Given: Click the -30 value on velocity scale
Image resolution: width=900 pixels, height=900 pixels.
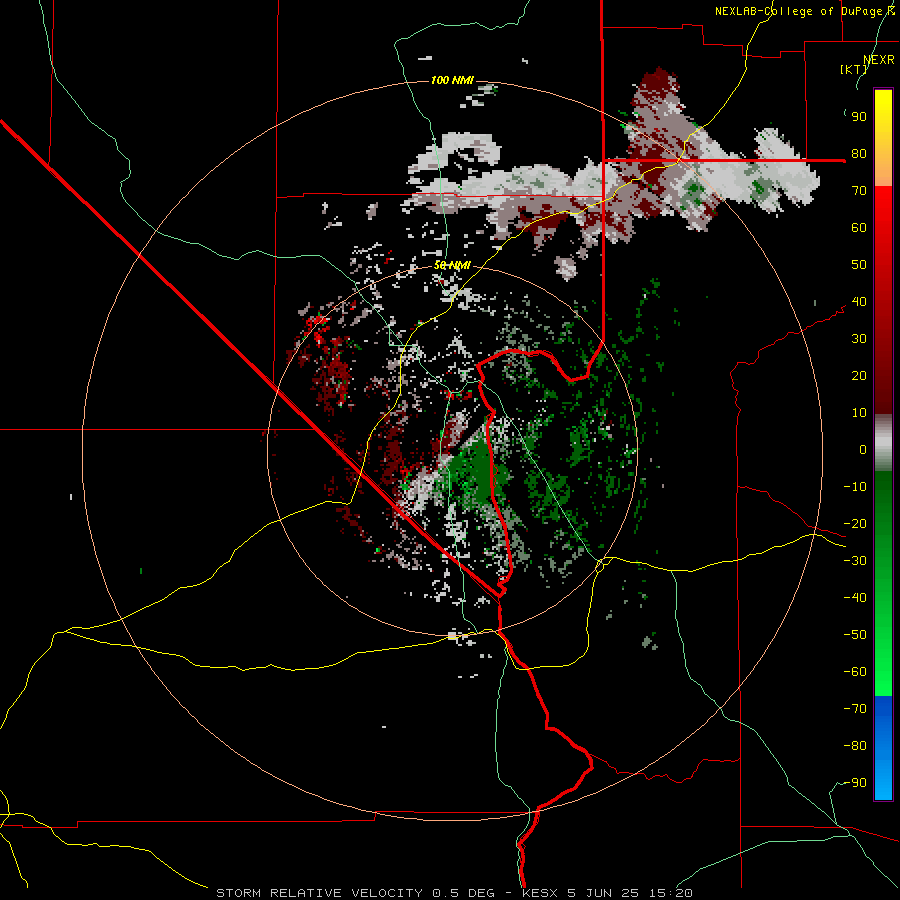Looking at the screenshot, I should point(855,561).
